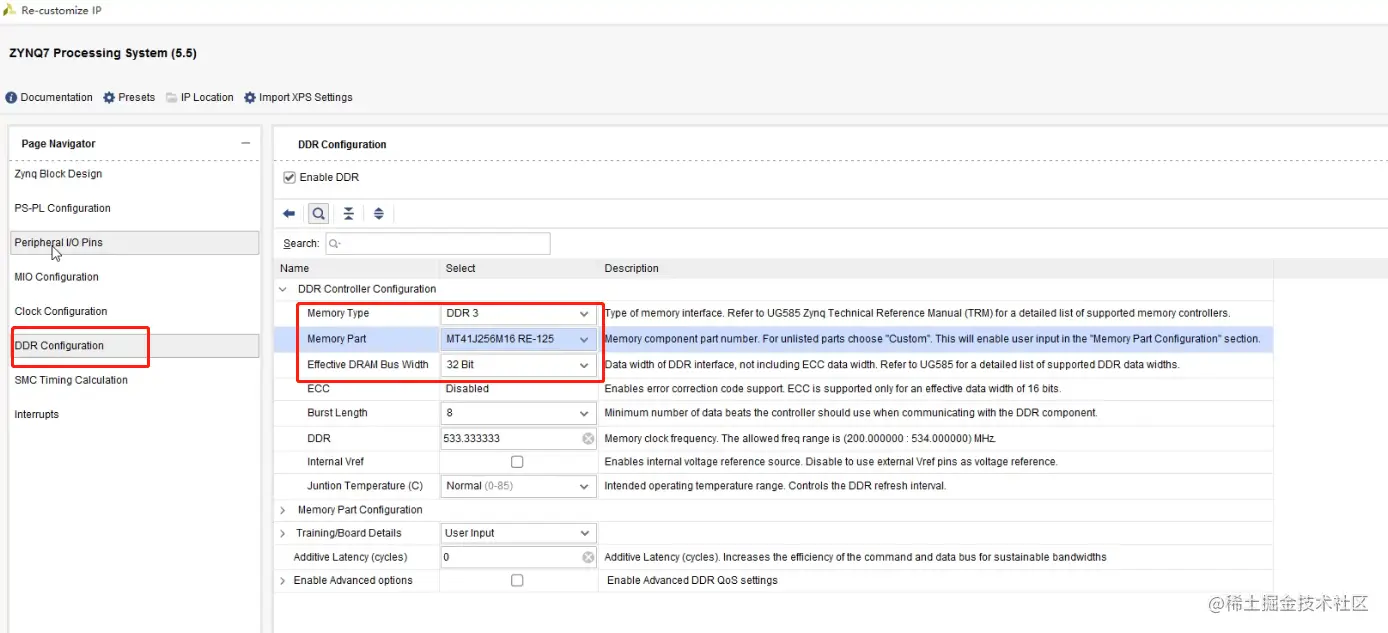Check Enable Advanced options checkbox

(x=517, y=580)
